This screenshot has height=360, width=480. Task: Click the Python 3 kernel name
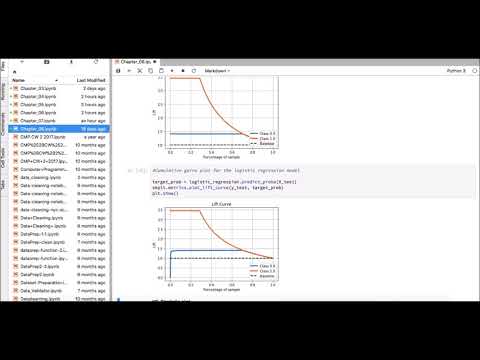click(456, 71)
